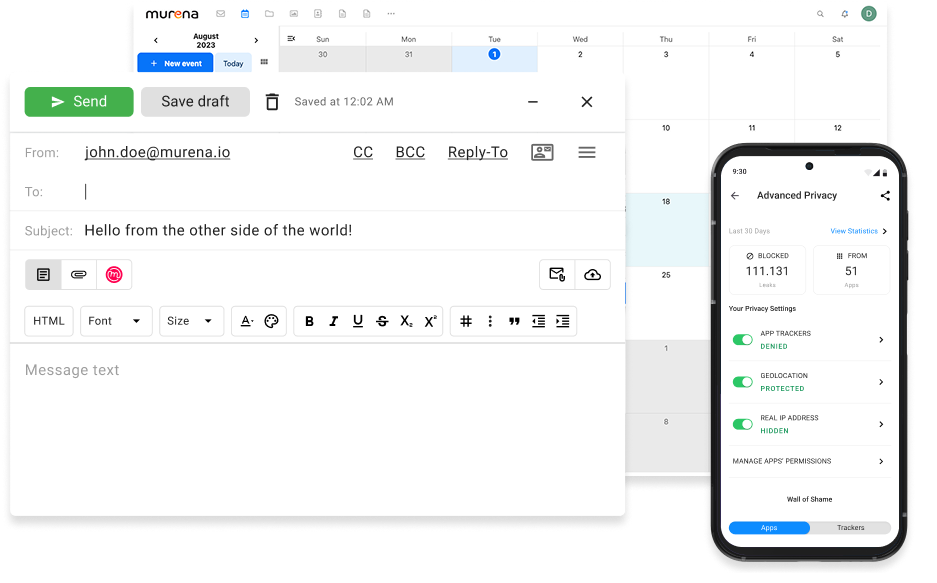This screenshot has width=937, height=583.
Task: Toggle bold text formatting
Action: (309, 321)
